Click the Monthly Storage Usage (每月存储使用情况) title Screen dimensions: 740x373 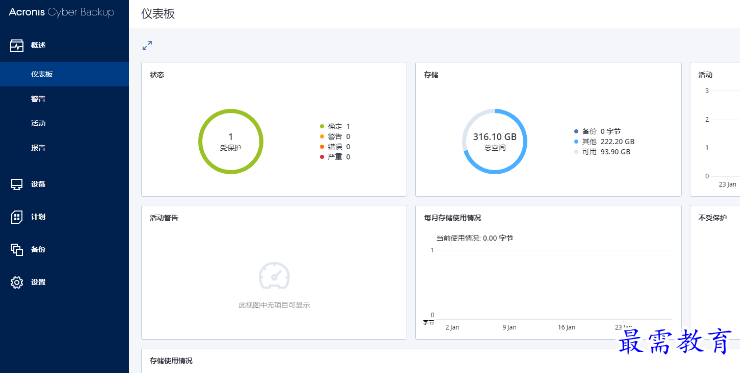453,218
